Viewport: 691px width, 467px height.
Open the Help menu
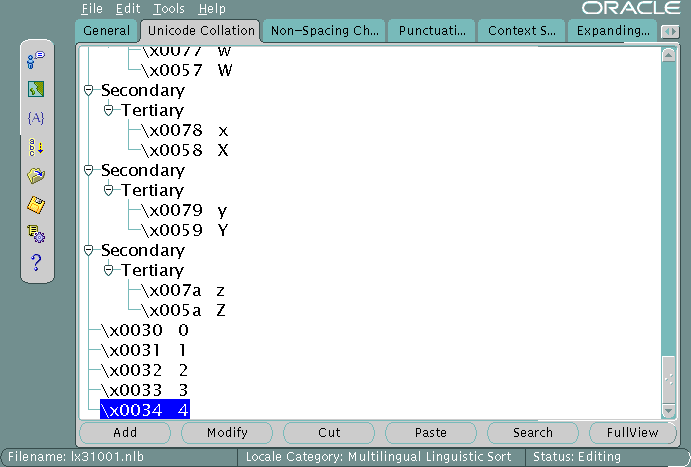point(212,8)
